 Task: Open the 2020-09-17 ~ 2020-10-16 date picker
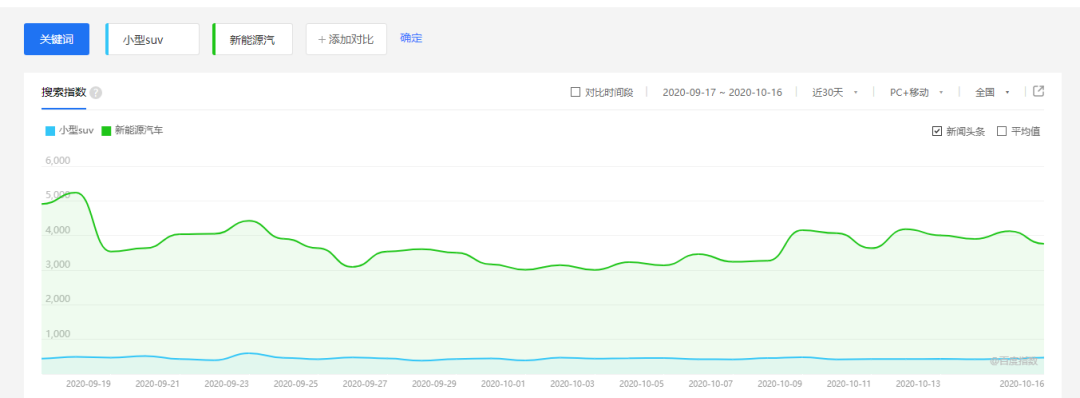(722, 92)
